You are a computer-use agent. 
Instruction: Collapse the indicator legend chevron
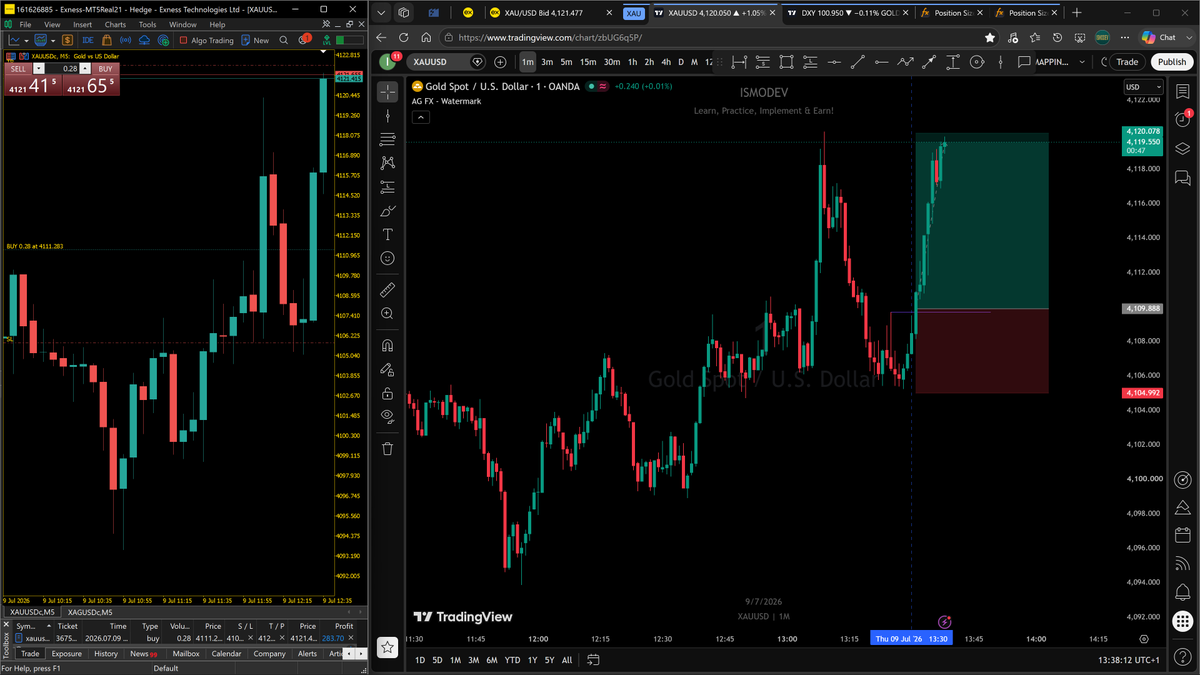421,117
